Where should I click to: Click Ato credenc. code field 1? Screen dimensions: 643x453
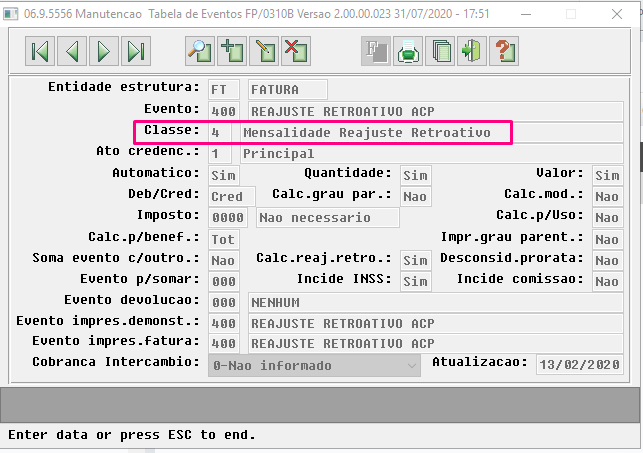(x=219, y=154)
